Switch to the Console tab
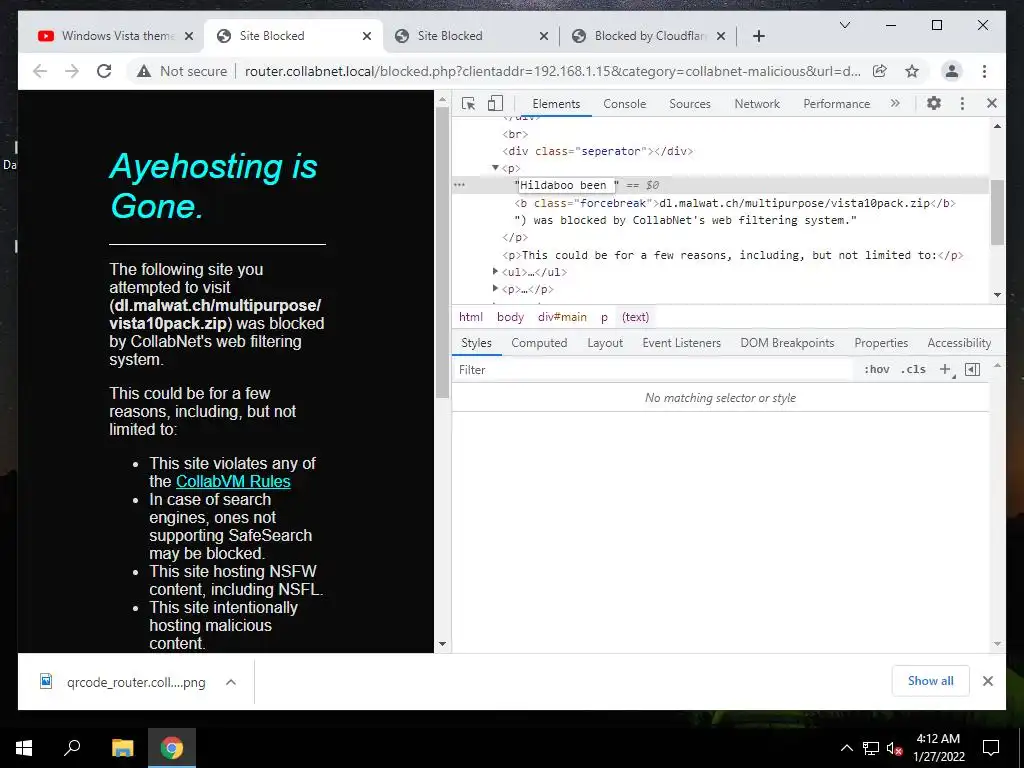The height and width of the screenshot is (768, 1024). tap(624, 104)
